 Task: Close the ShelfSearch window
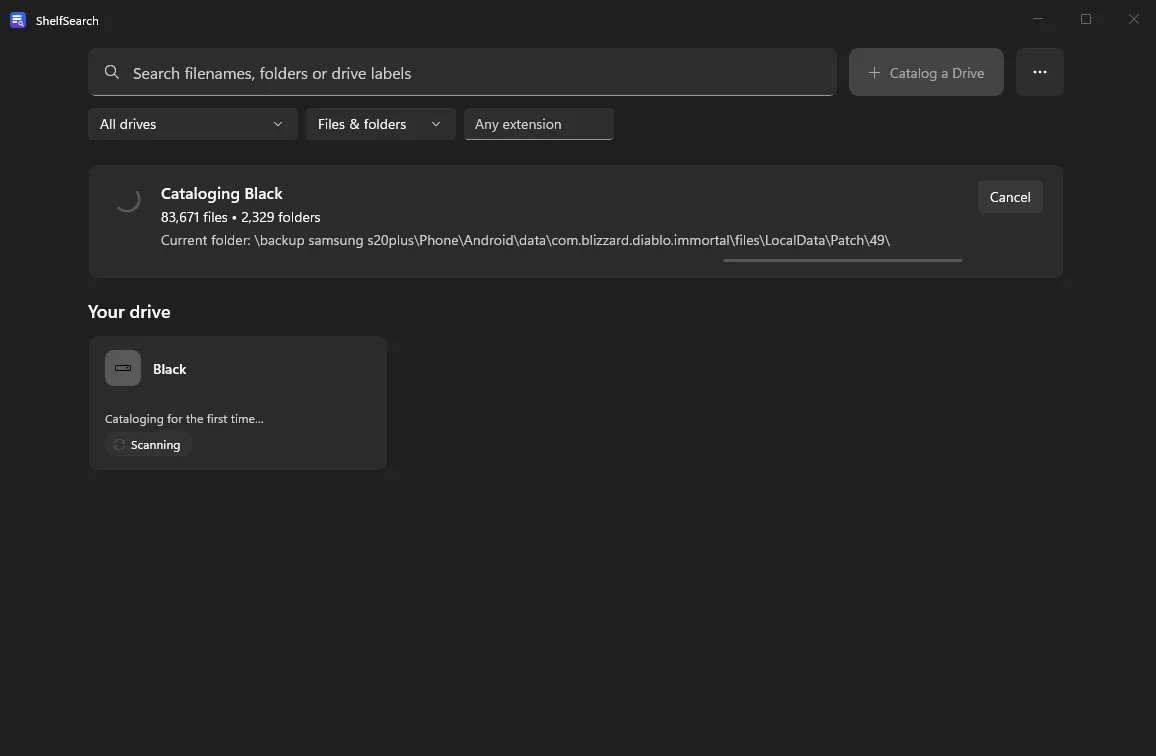click(1134, 19)
